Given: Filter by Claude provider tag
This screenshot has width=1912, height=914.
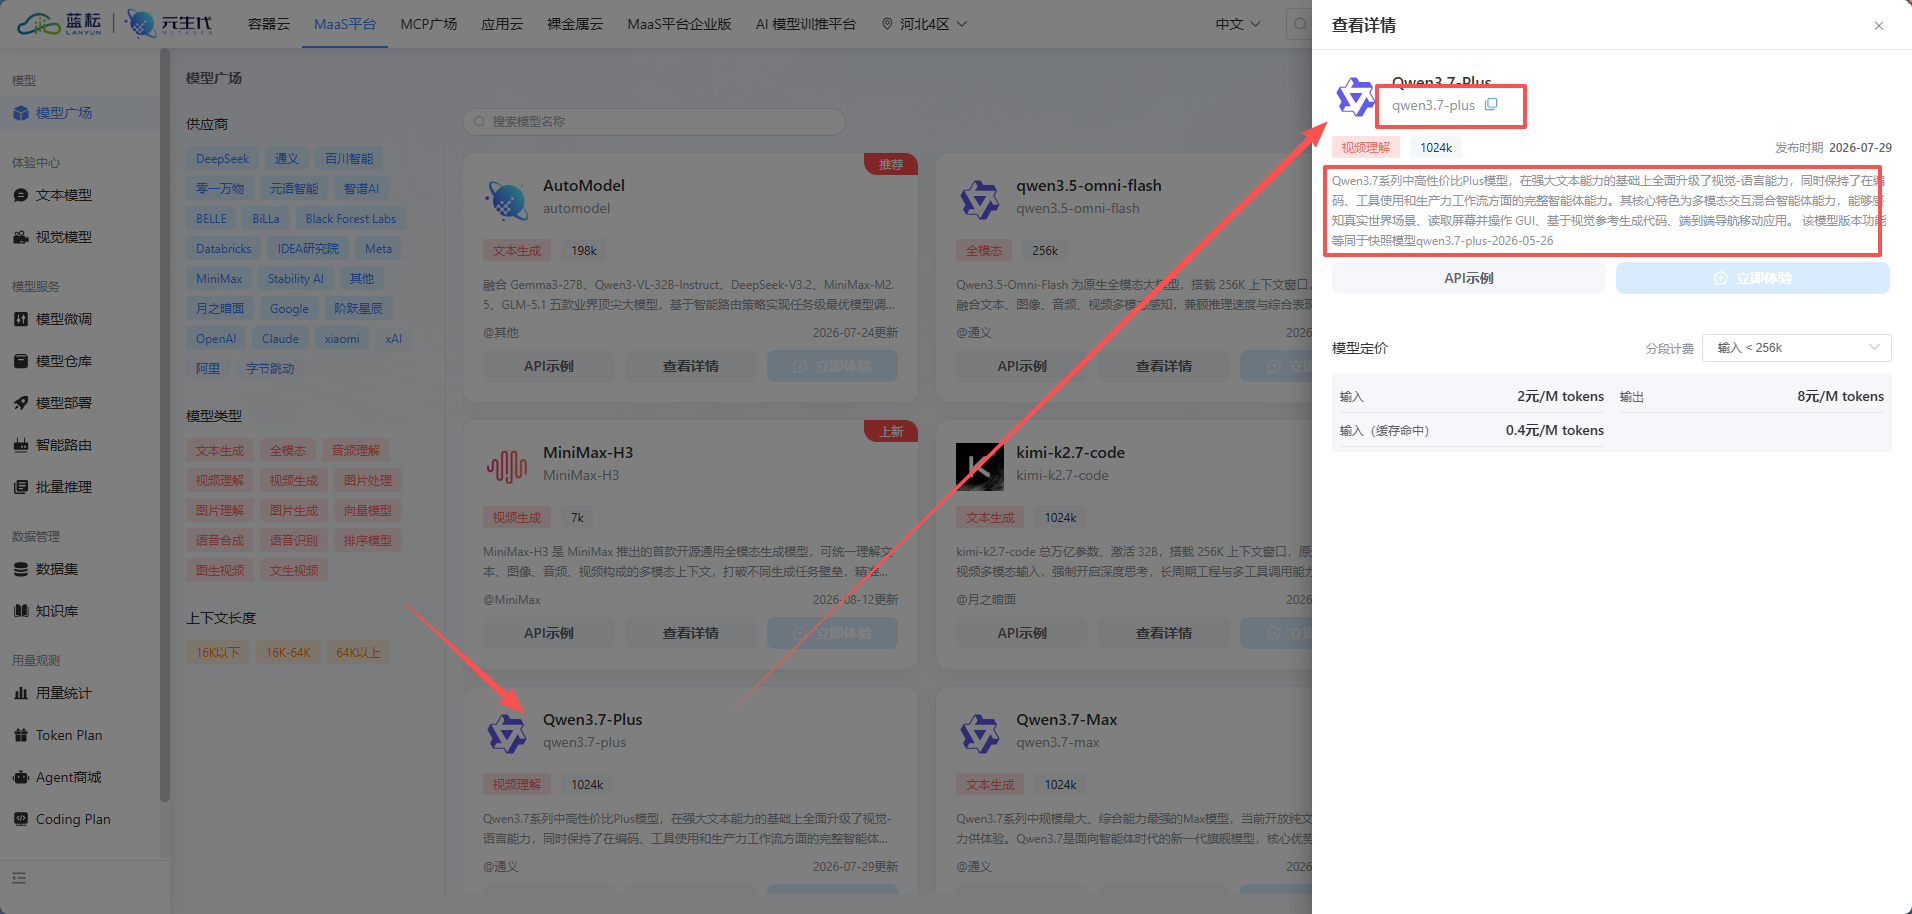Looking at the screenshot, I should click(281, 338).
